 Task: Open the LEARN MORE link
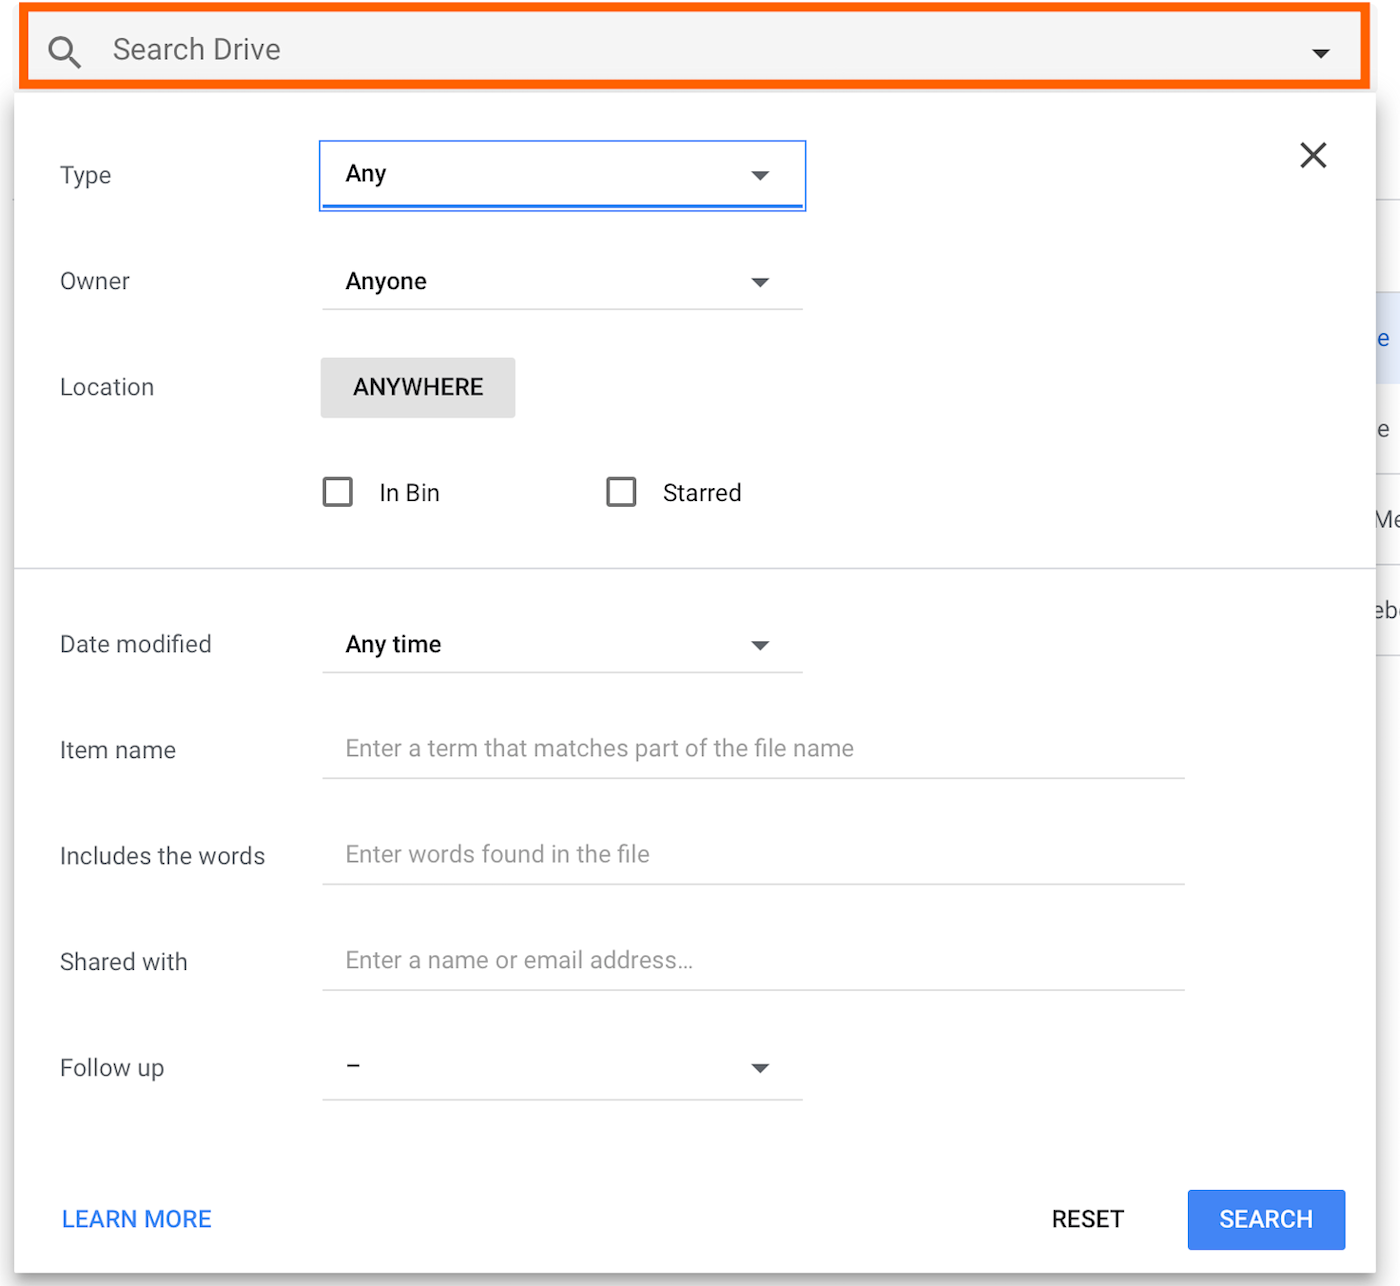pos(137,1219)
